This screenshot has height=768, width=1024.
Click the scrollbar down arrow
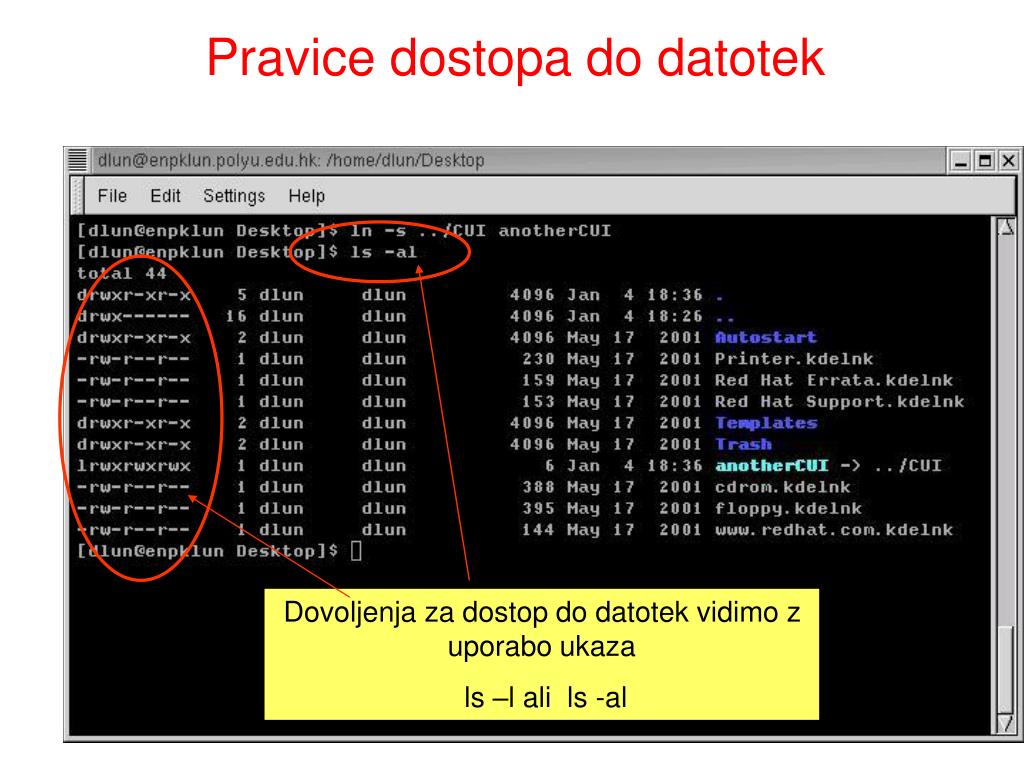[x=1006, y=723]
